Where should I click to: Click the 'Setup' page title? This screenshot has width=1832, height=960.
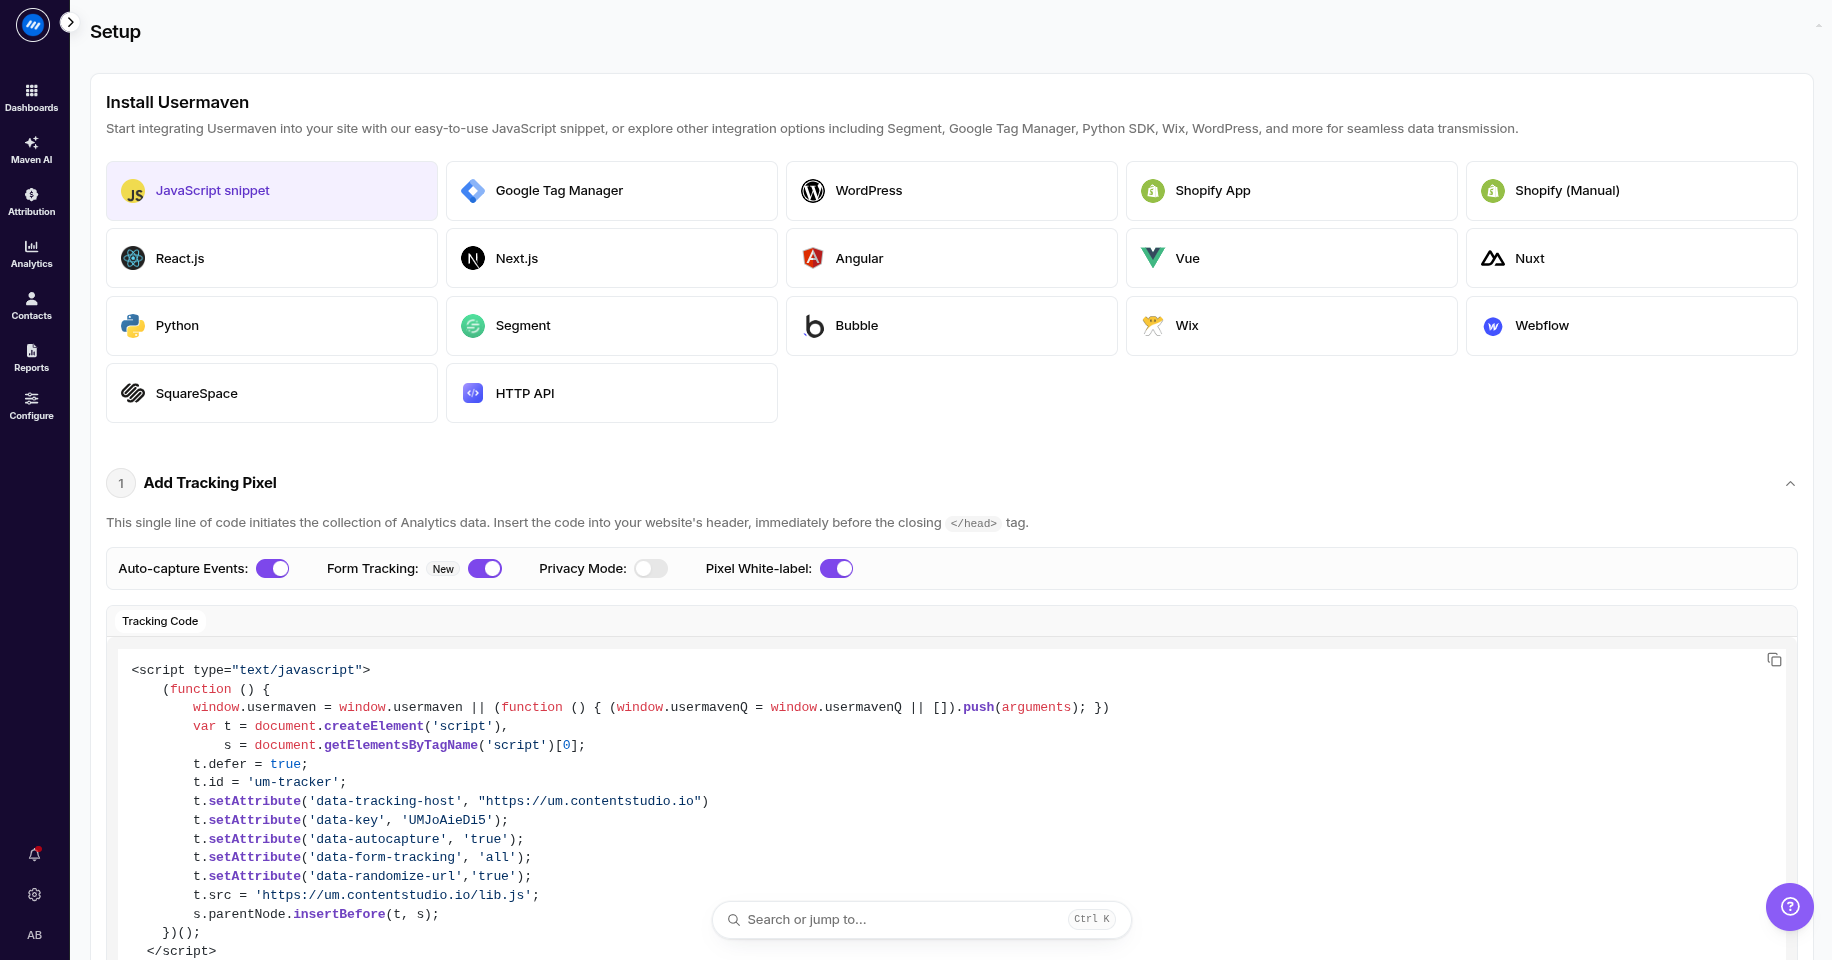coord(115,32)
